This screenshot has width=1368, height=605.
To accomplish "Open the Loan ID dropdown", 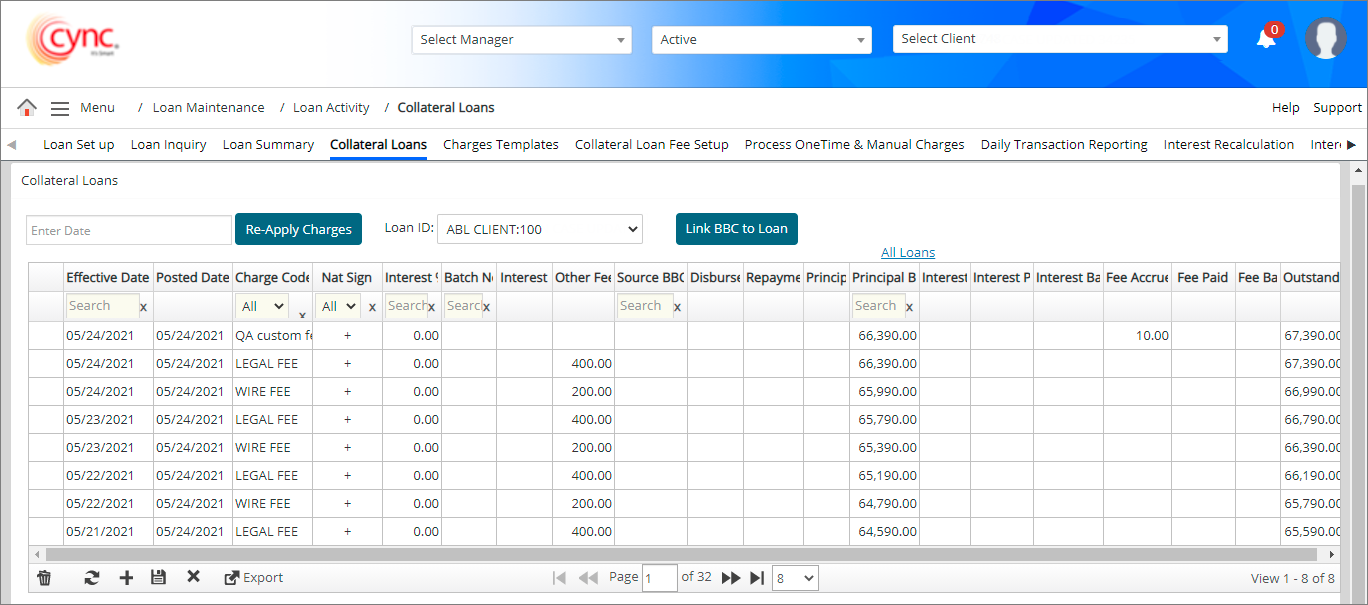I will [539, 229].
